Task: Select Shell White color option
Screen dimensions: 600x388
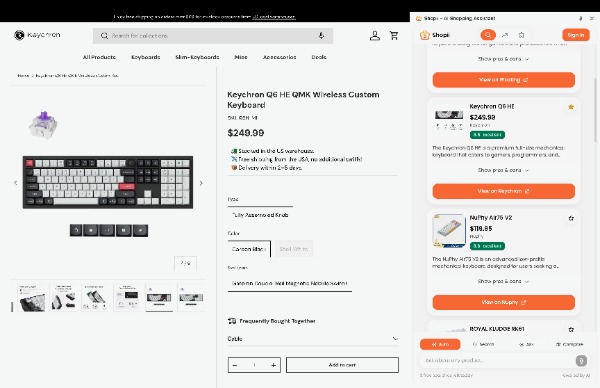Action: coord(294,249)
